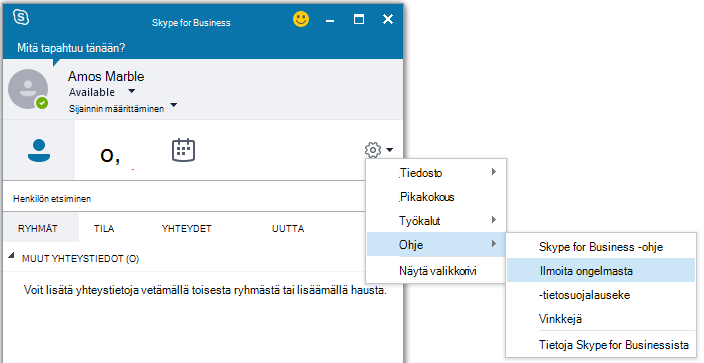Close the Skype for Business window
Image resolution: width=704 pixels, height=363 pixels.
click(388, 19)
